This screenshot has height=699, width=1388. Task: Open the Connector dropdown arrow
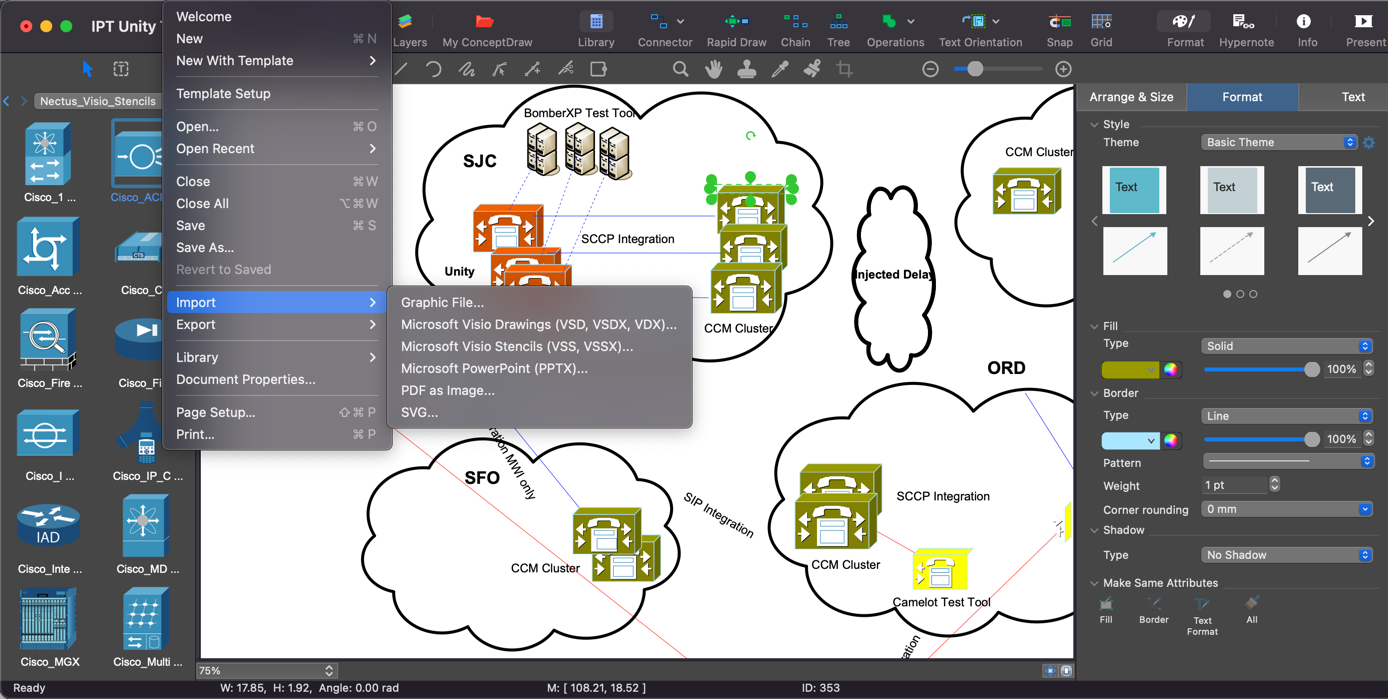click(x=681, y=21)
